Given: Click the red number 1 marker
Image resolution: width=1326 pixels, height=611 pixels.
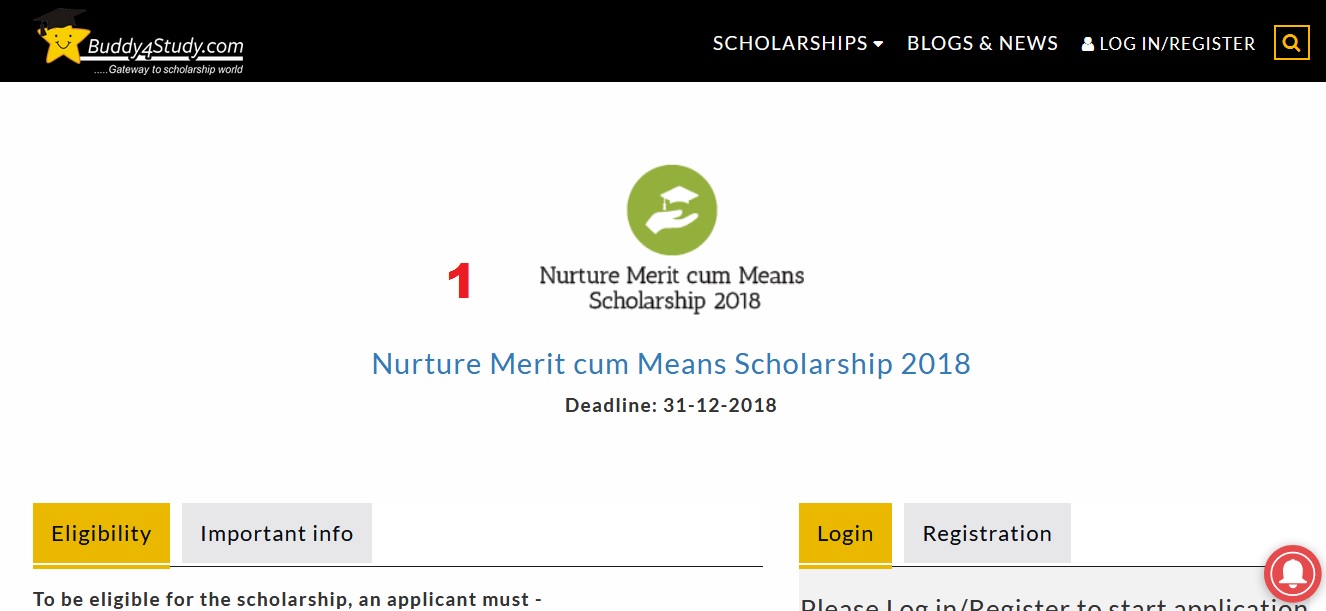Looking at the screenshot, I should (x=459, y=281).
